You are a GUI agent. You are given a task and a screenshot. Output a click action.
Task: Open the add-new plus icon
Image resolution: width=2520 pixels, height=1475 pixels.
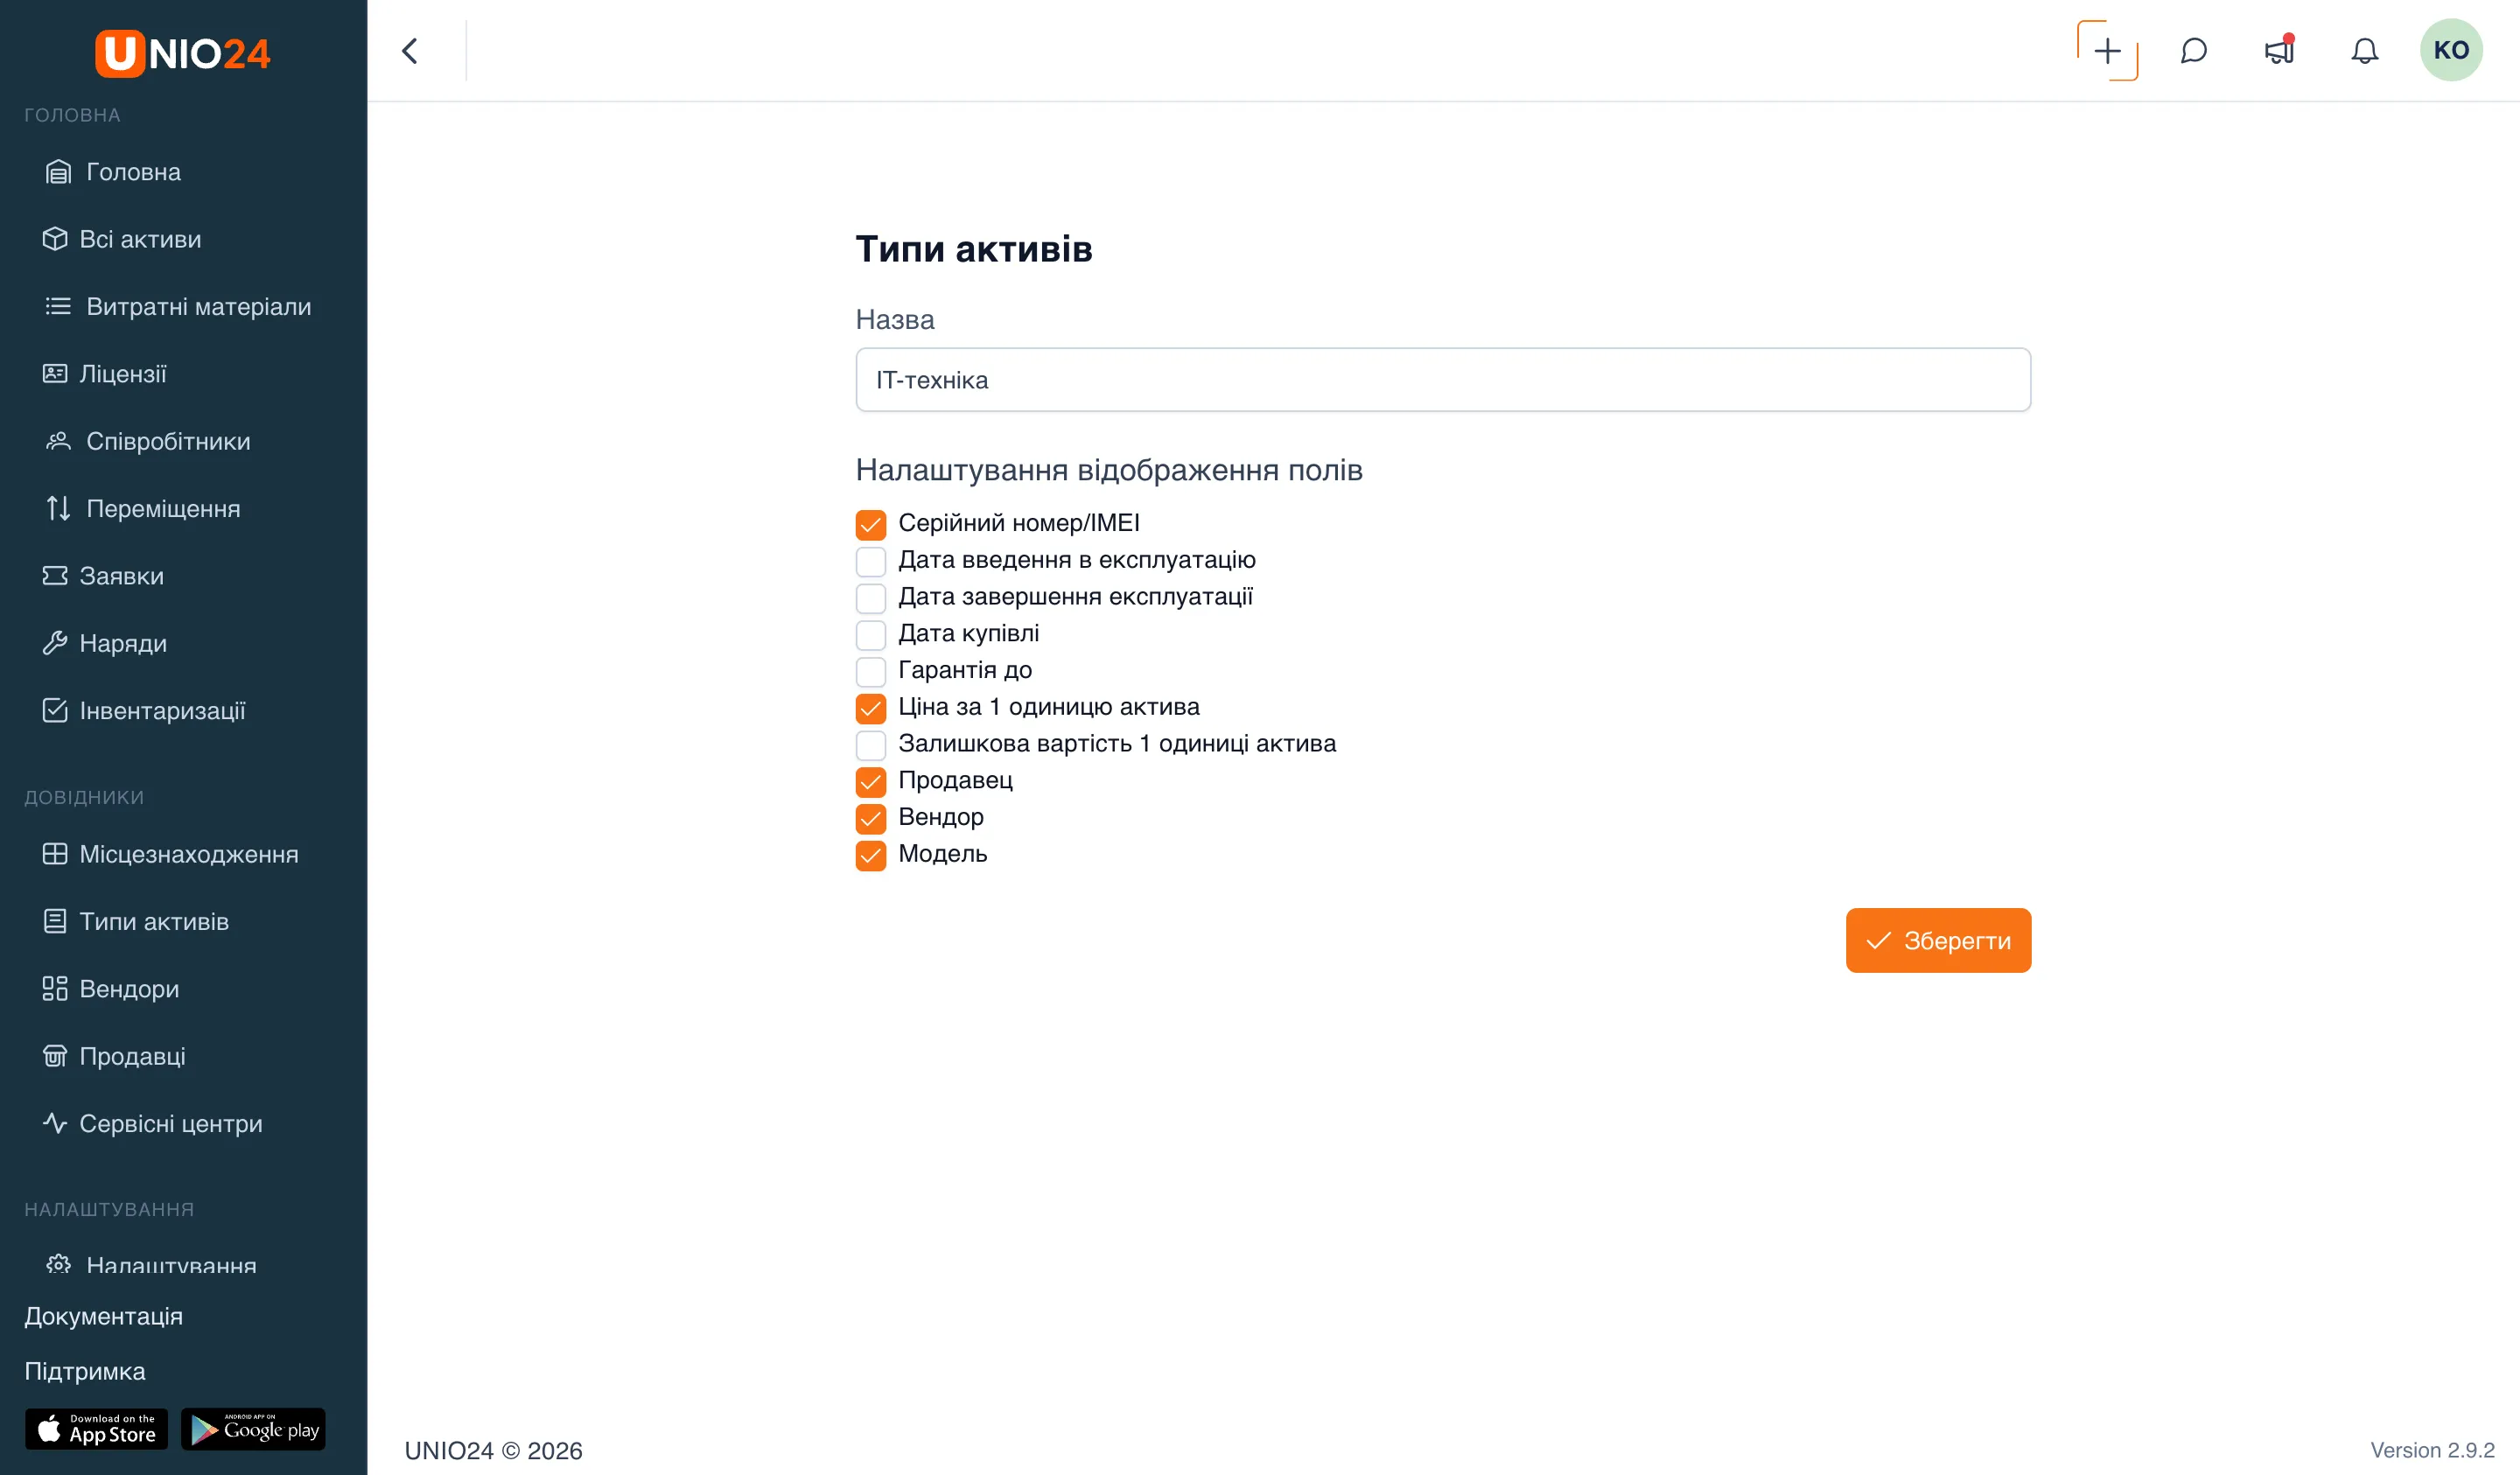(2107, 51)
